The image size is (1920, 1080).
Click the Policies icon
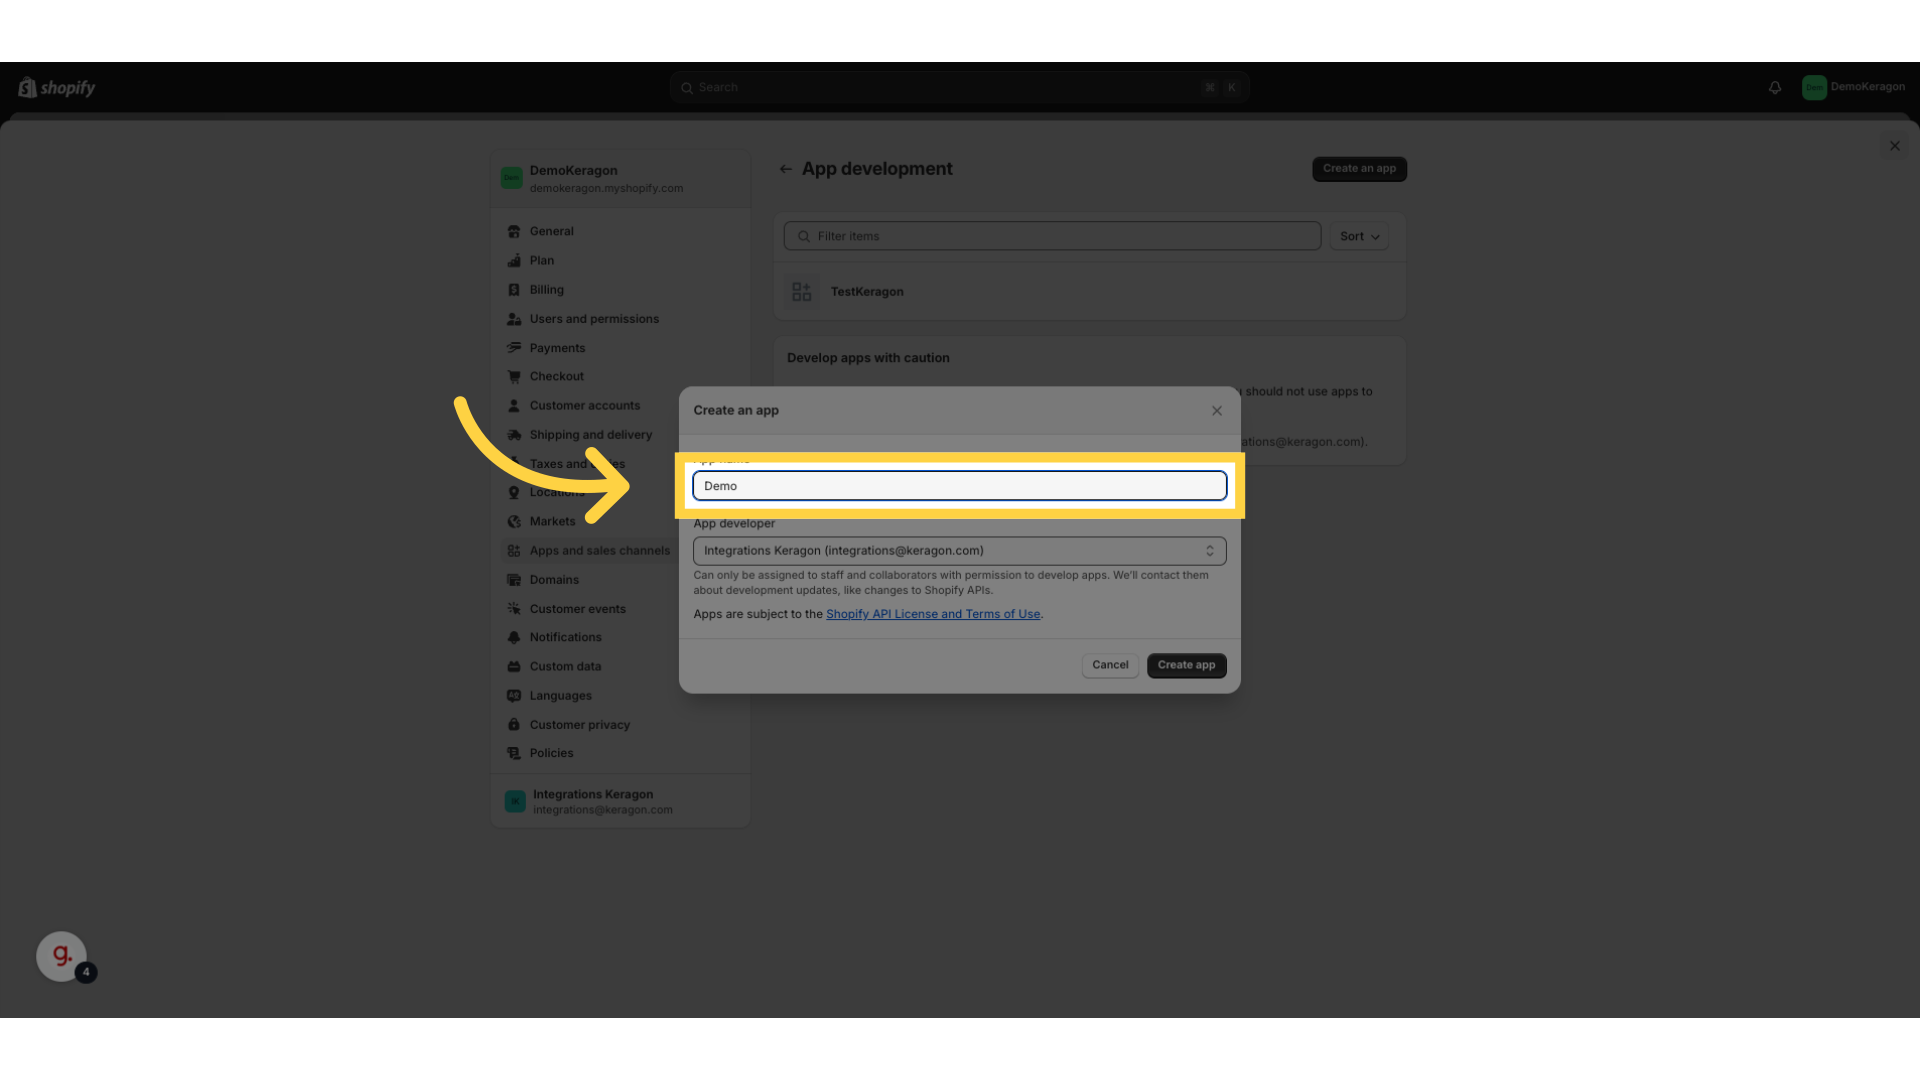(x=514, y=754)
